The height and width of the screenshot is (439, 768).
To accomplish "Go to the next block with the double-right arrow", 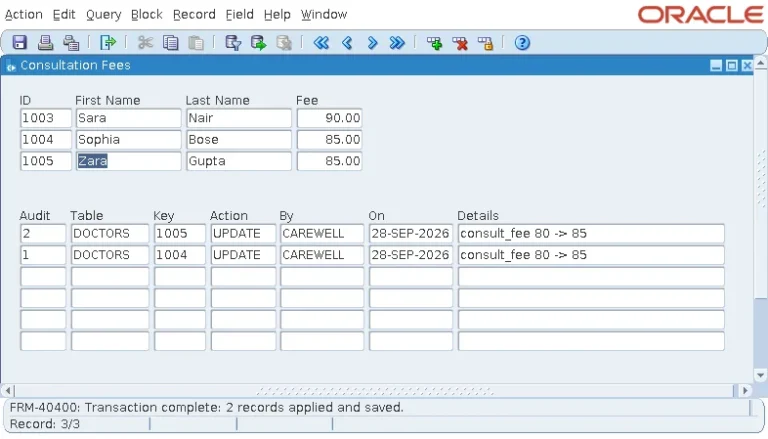I will [x=397, y=43].
